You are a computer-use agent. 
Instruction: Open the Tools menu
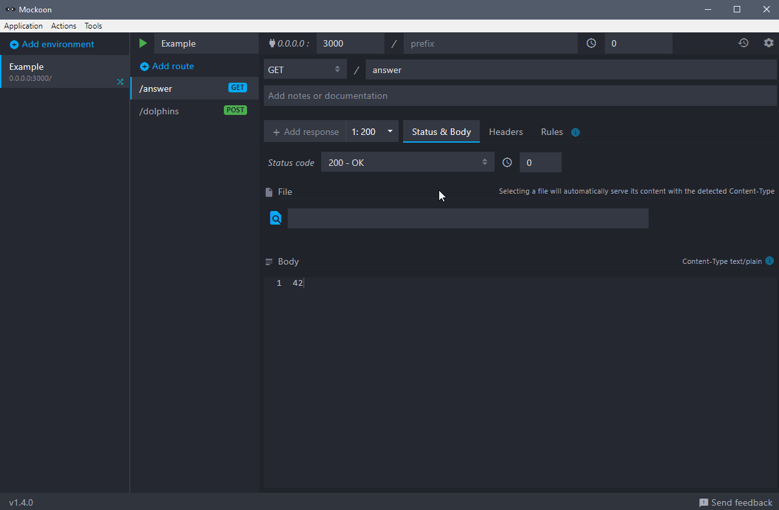[93, 26]
